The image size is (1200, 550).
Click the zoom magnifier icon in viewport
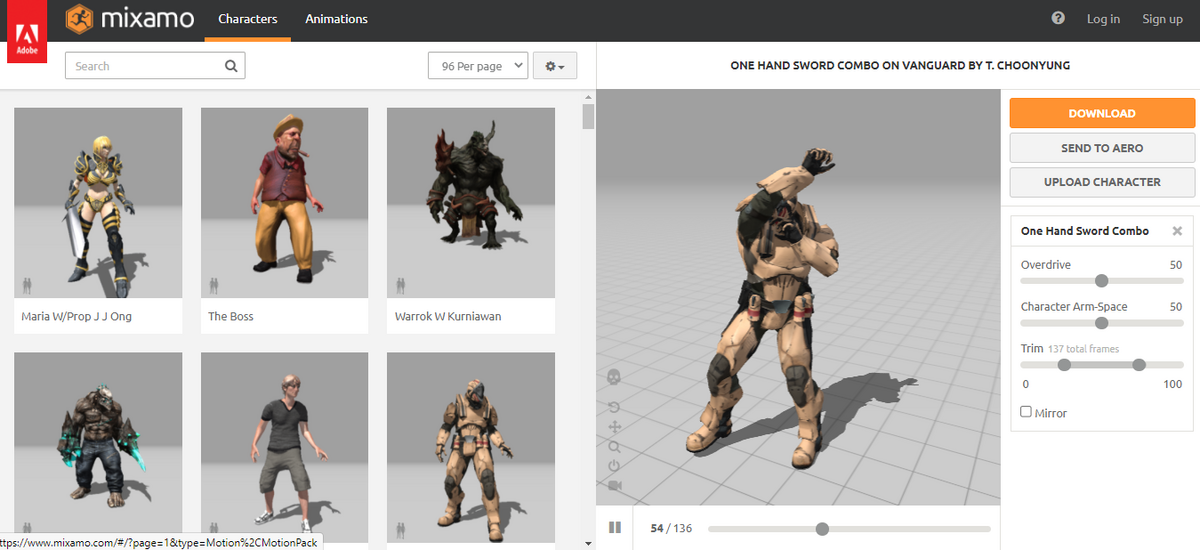tap(614, 446)
